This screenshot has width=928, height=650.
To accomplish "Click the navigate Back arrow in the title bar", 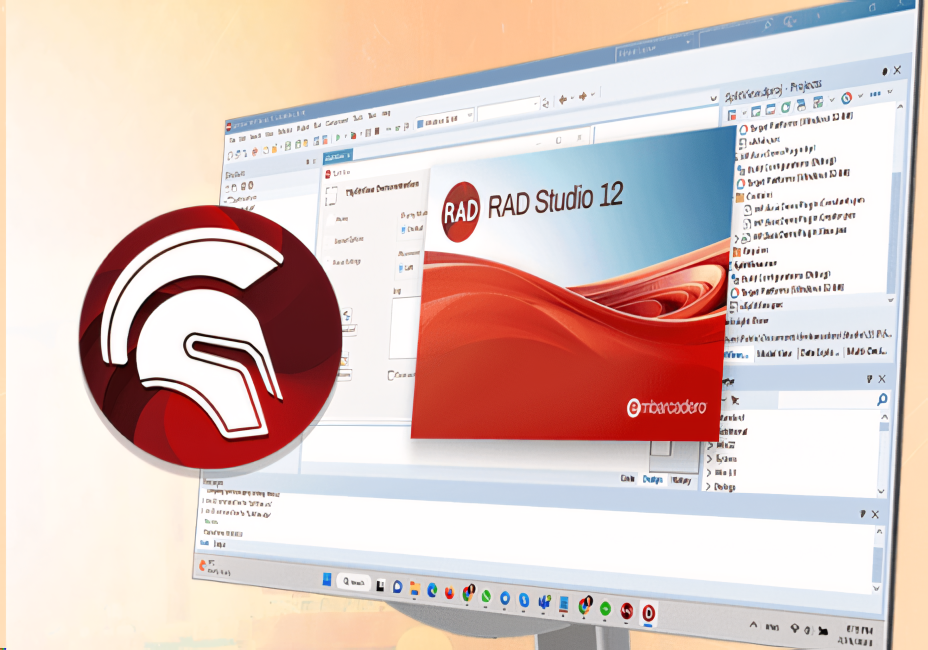I will pyautogui.click(x=562, y=99).
